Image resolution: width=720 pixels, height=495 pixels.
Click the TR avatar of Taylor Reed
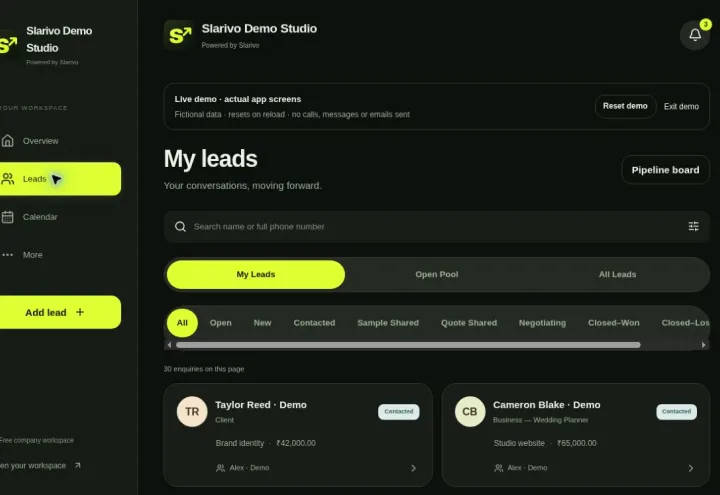(x=192, y=411)
